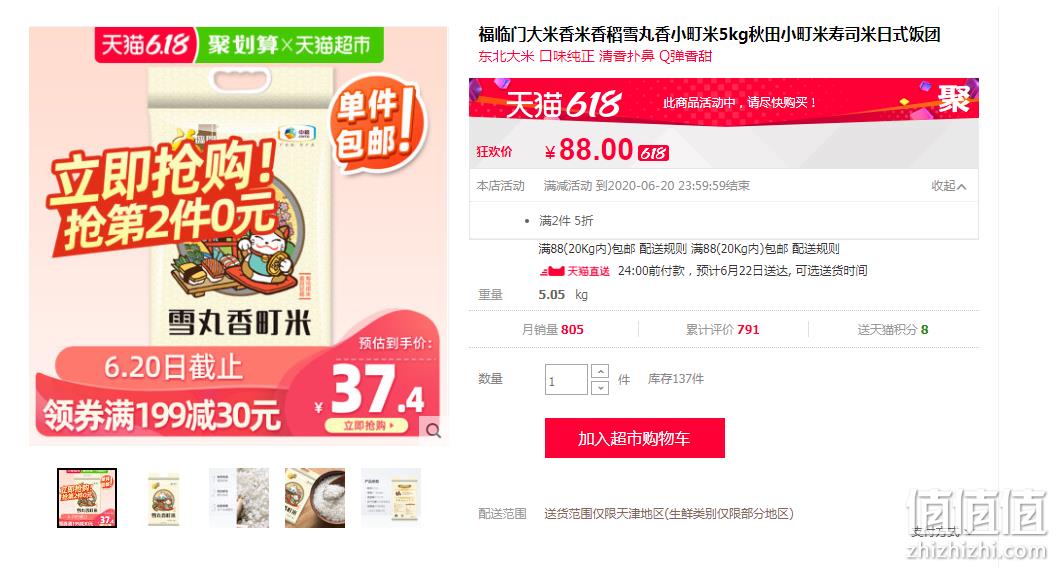Click the 天猫618 banner logo
1056x568 pixels.
coord(564,104)
